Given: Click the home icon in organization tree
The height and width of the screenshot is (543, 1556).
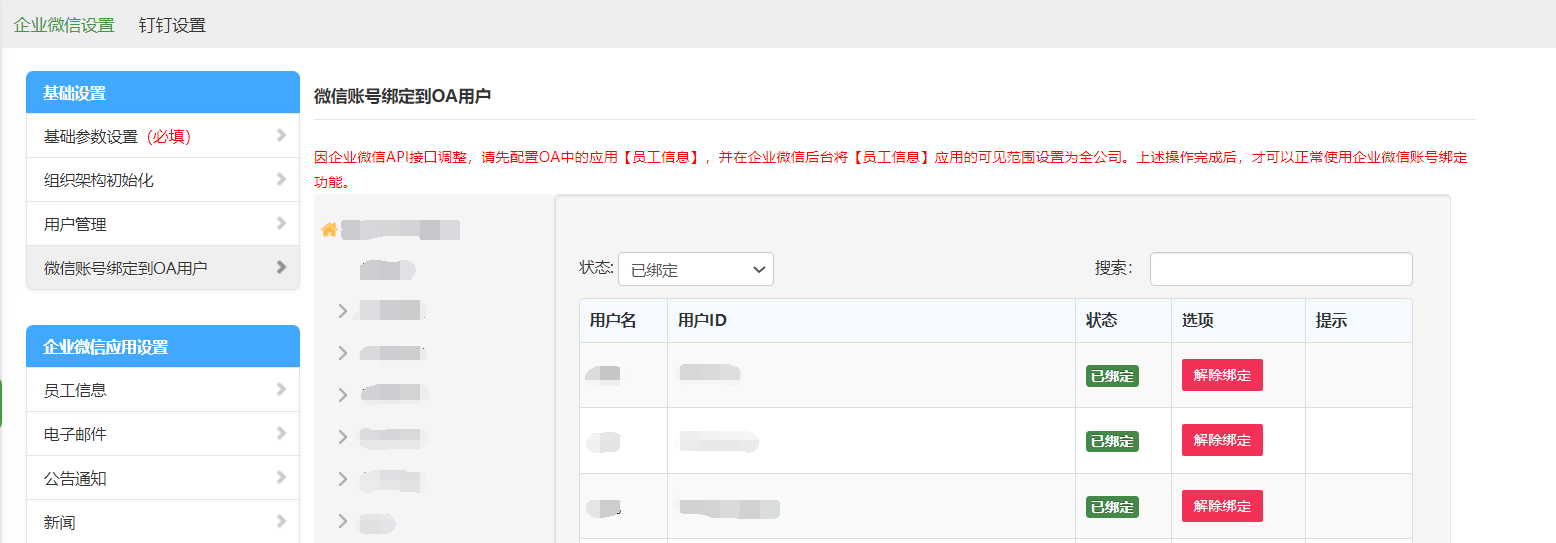Looking at the screenshot, I should pos(328,230).
